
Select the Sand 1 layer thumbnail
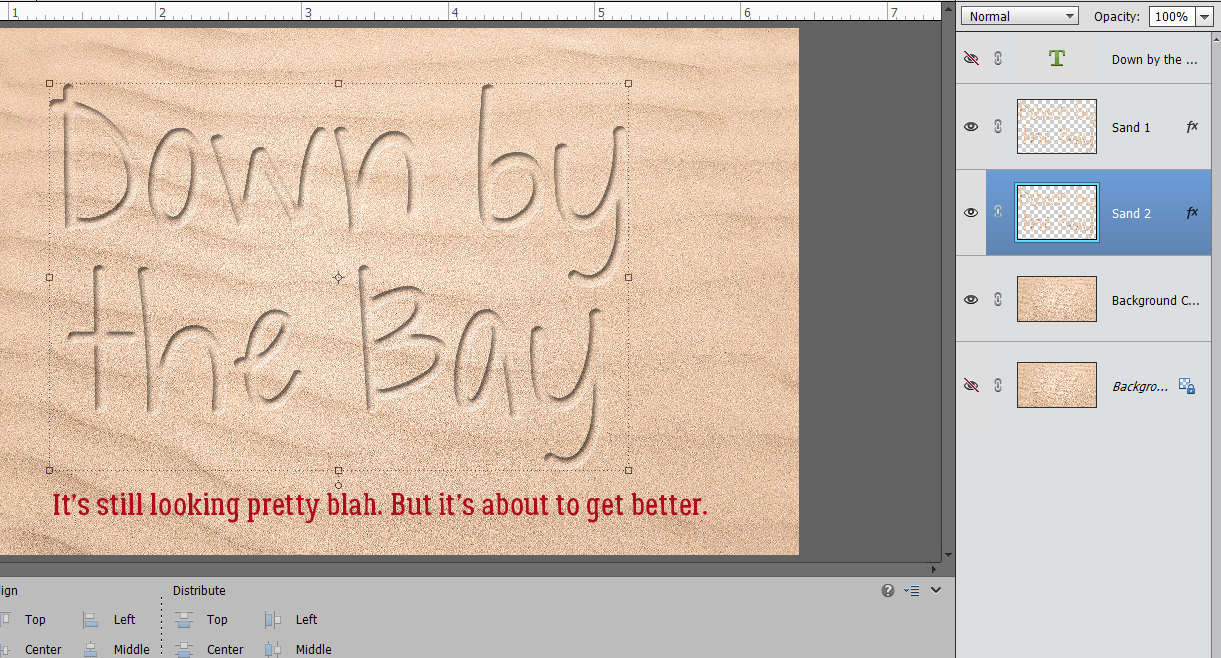coord(1057,127)
